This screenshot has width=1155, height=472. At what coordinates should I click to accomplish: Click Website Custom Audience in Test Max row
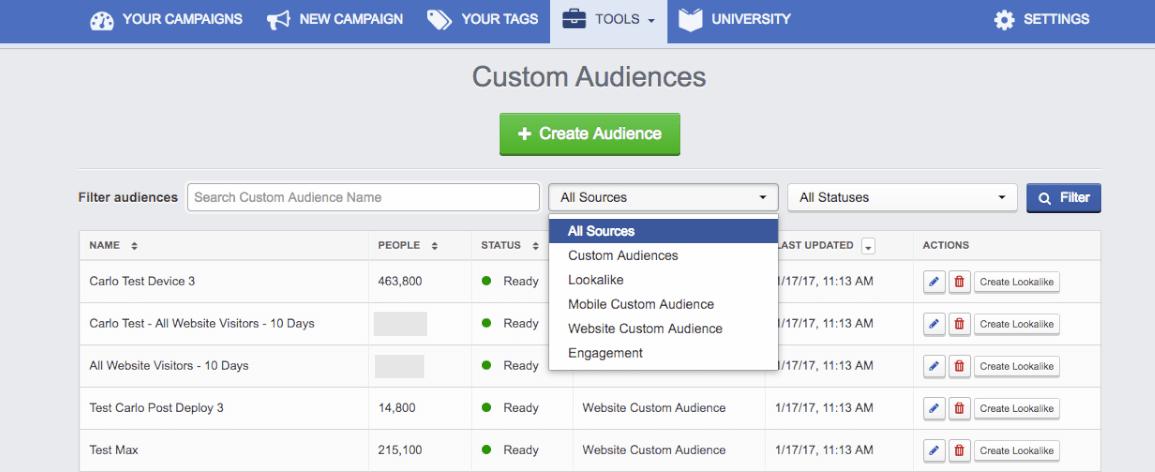point(654,450)
